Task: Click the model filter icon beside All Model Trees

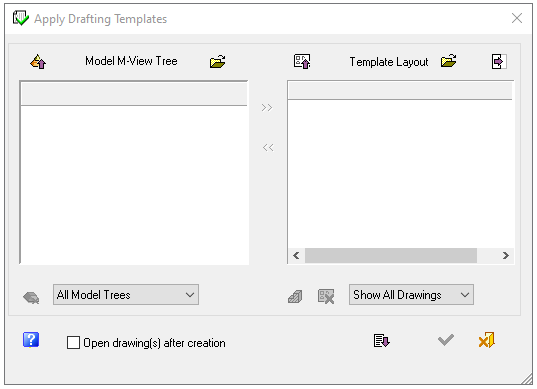Action: click(x=31, y=297)
